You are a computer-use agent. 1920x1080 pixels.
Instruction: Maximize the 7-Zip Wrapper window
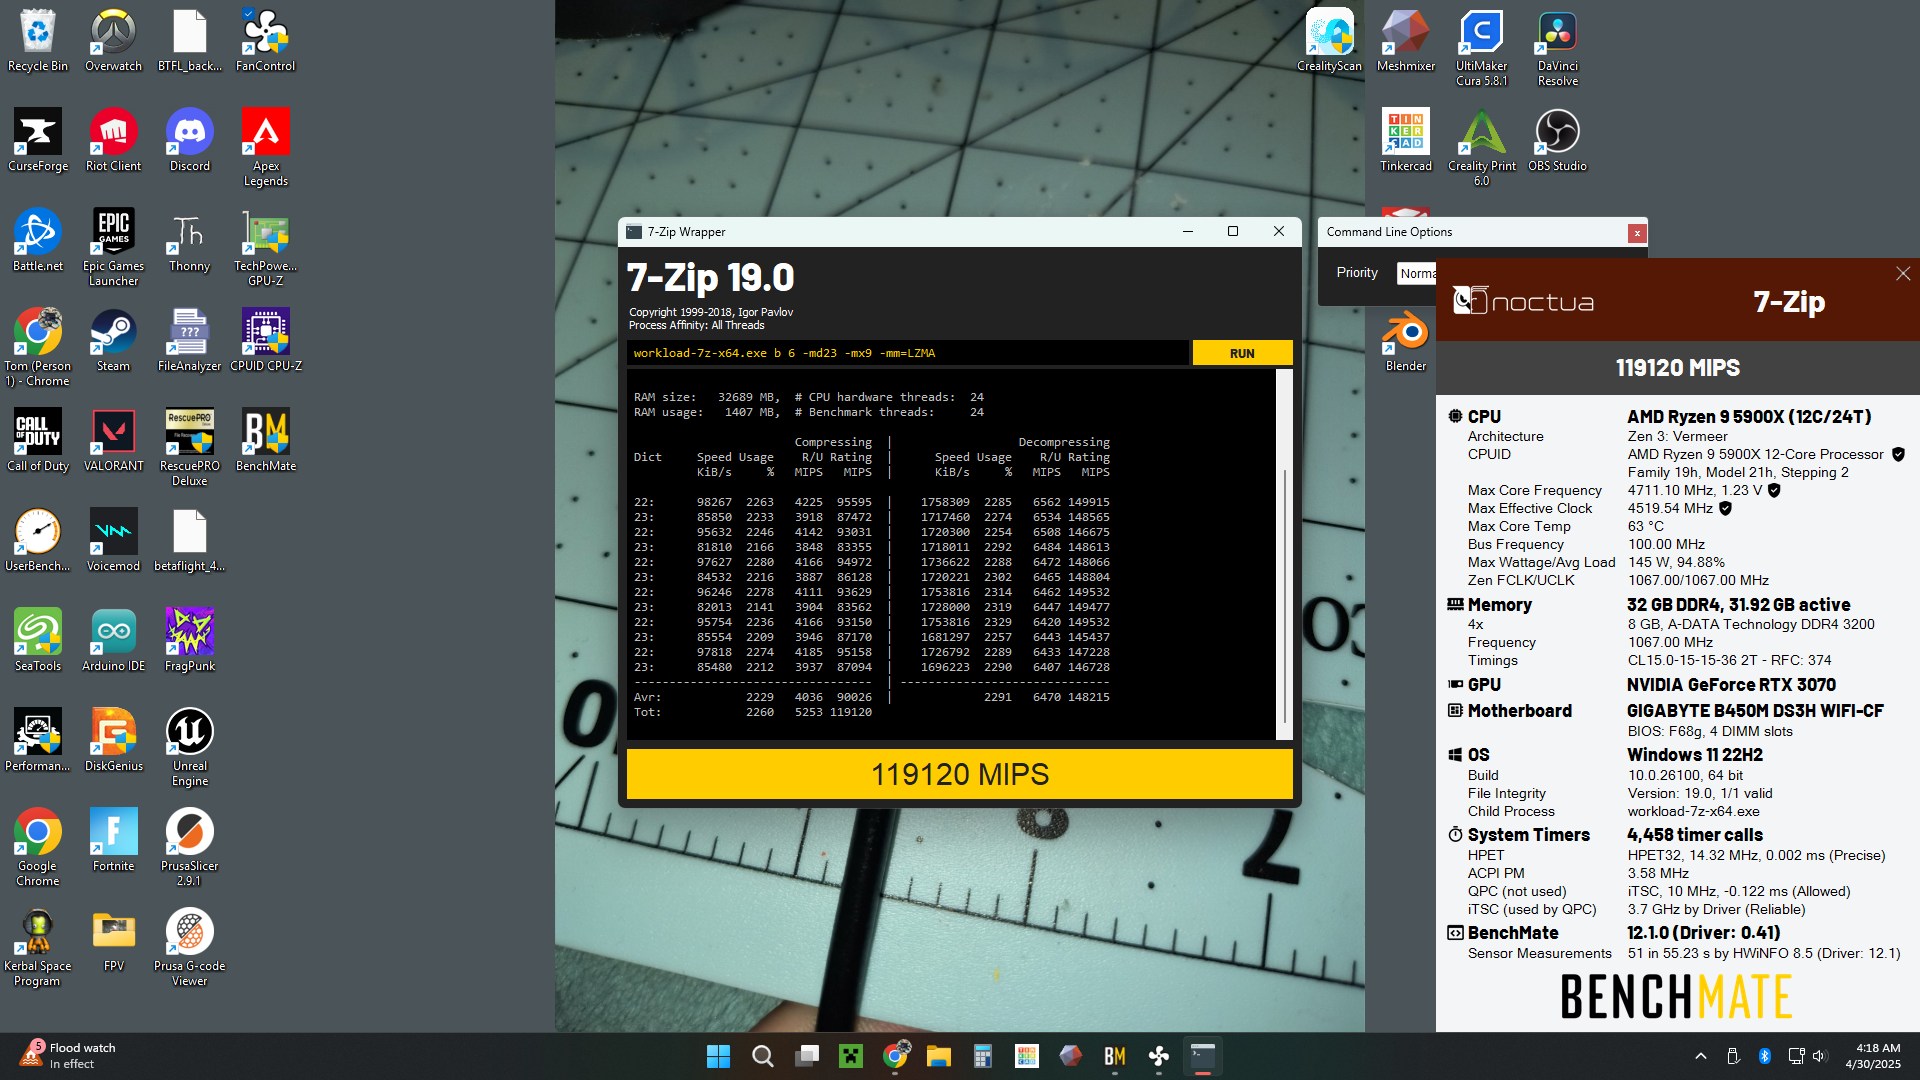[1233, 231]
